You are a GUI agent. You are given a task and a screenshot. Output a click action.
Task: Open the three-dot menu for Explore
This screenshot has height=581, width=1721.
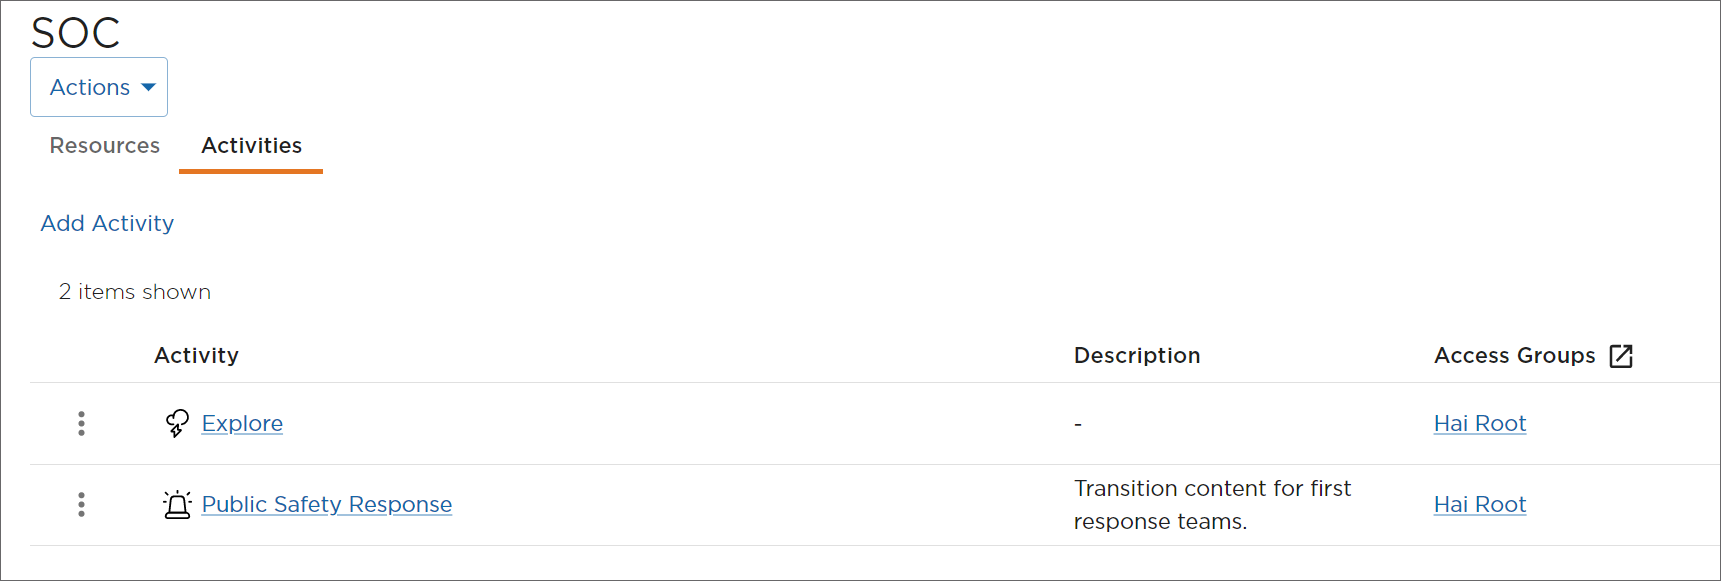point(82,424)
